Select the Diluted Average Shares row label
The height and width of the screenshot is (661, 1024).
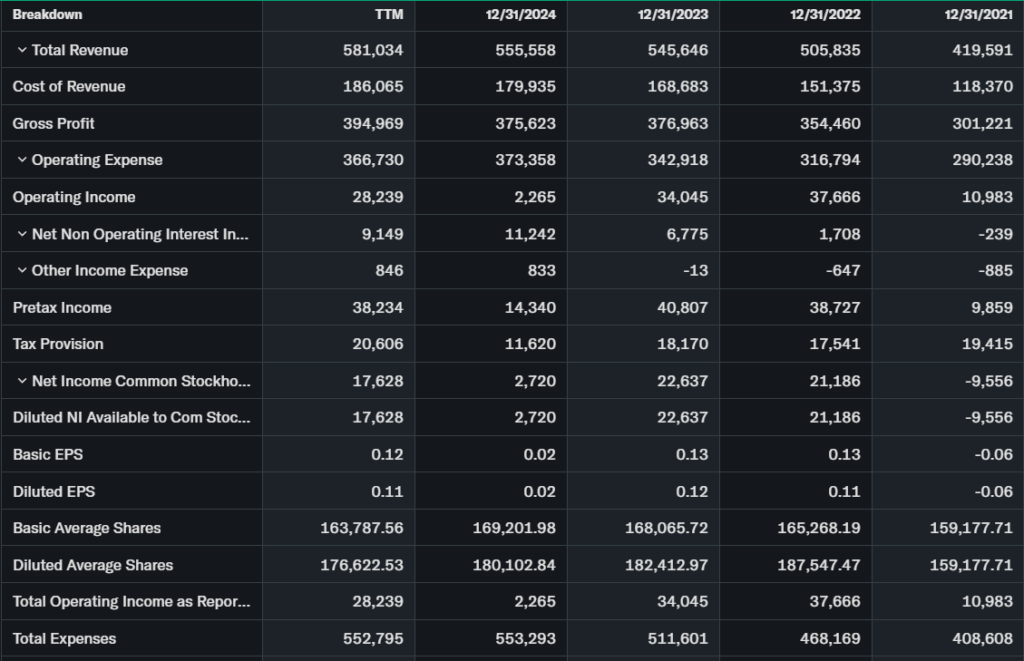click(x=93, y=565)
